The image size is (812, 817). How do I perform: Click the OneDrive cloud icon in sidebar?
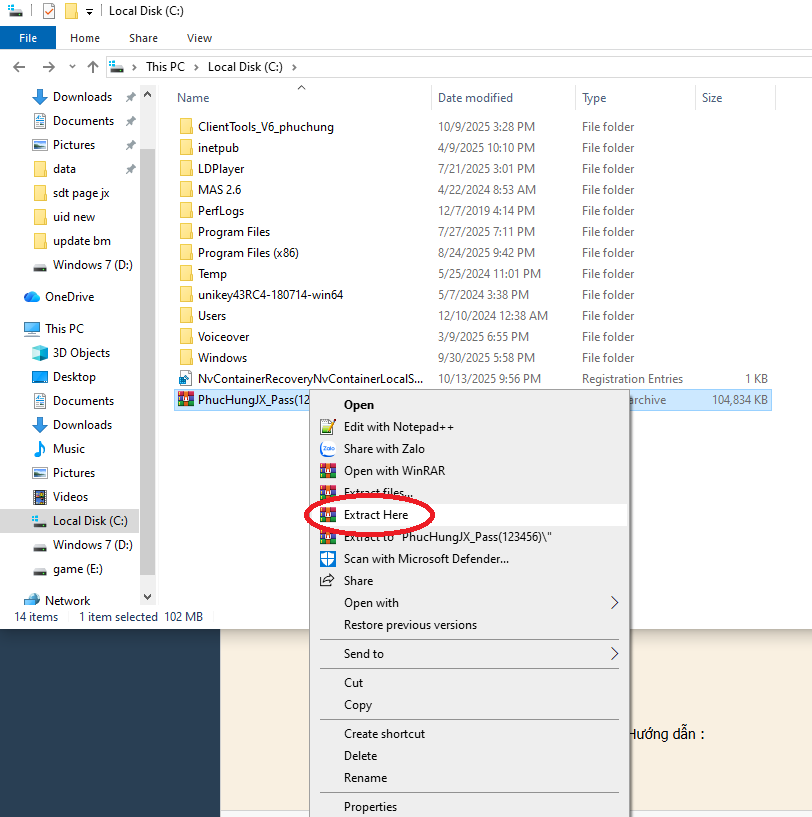pyautogui.click(x=31, y=297)
